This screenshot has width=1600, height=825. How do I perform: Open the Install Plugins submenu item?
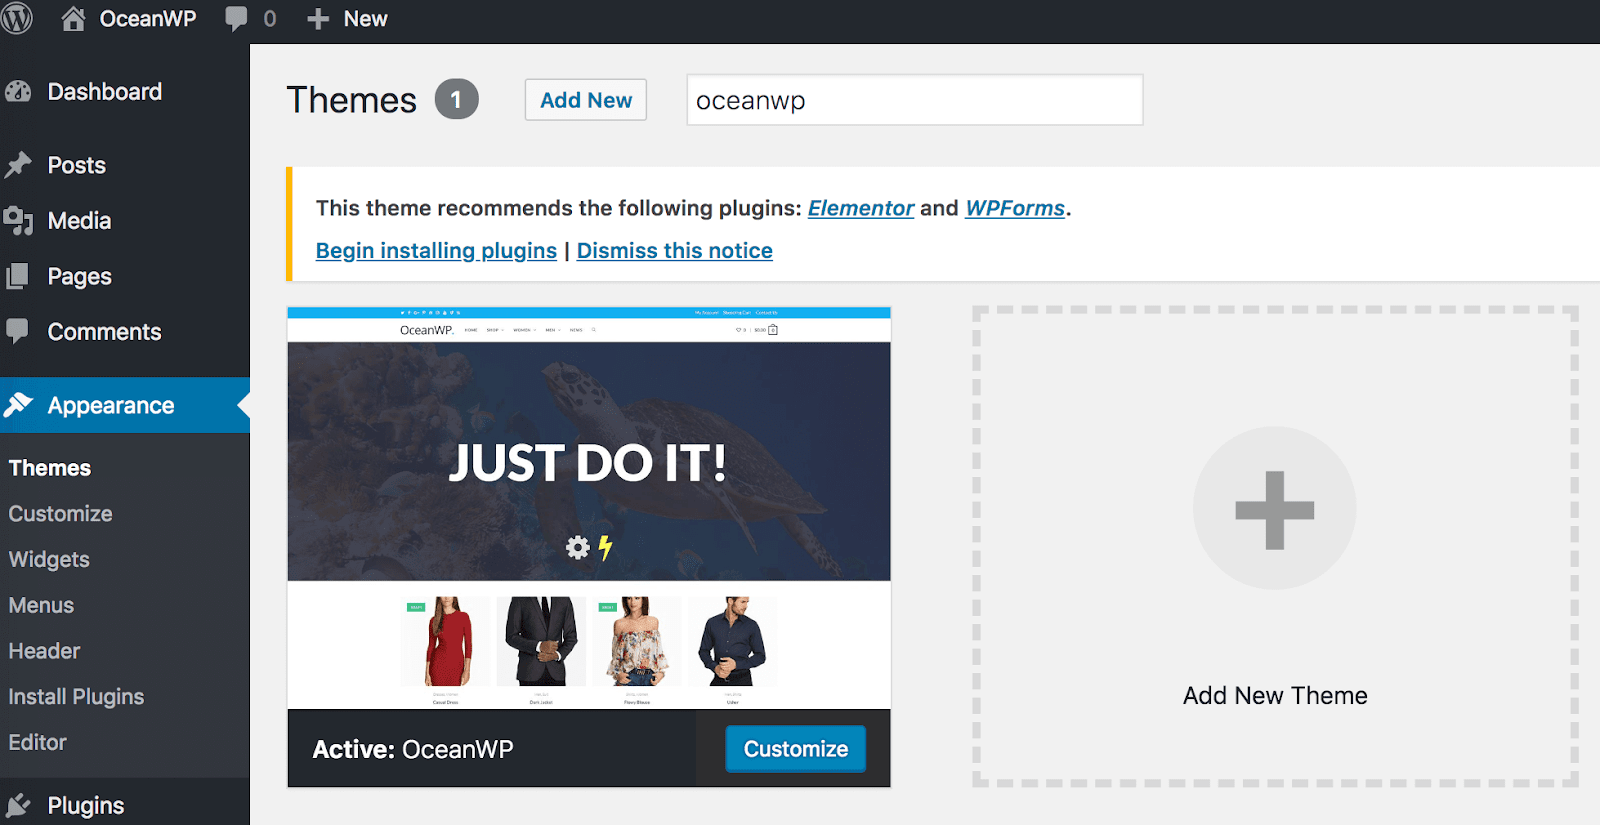click(x=77, y=697)
